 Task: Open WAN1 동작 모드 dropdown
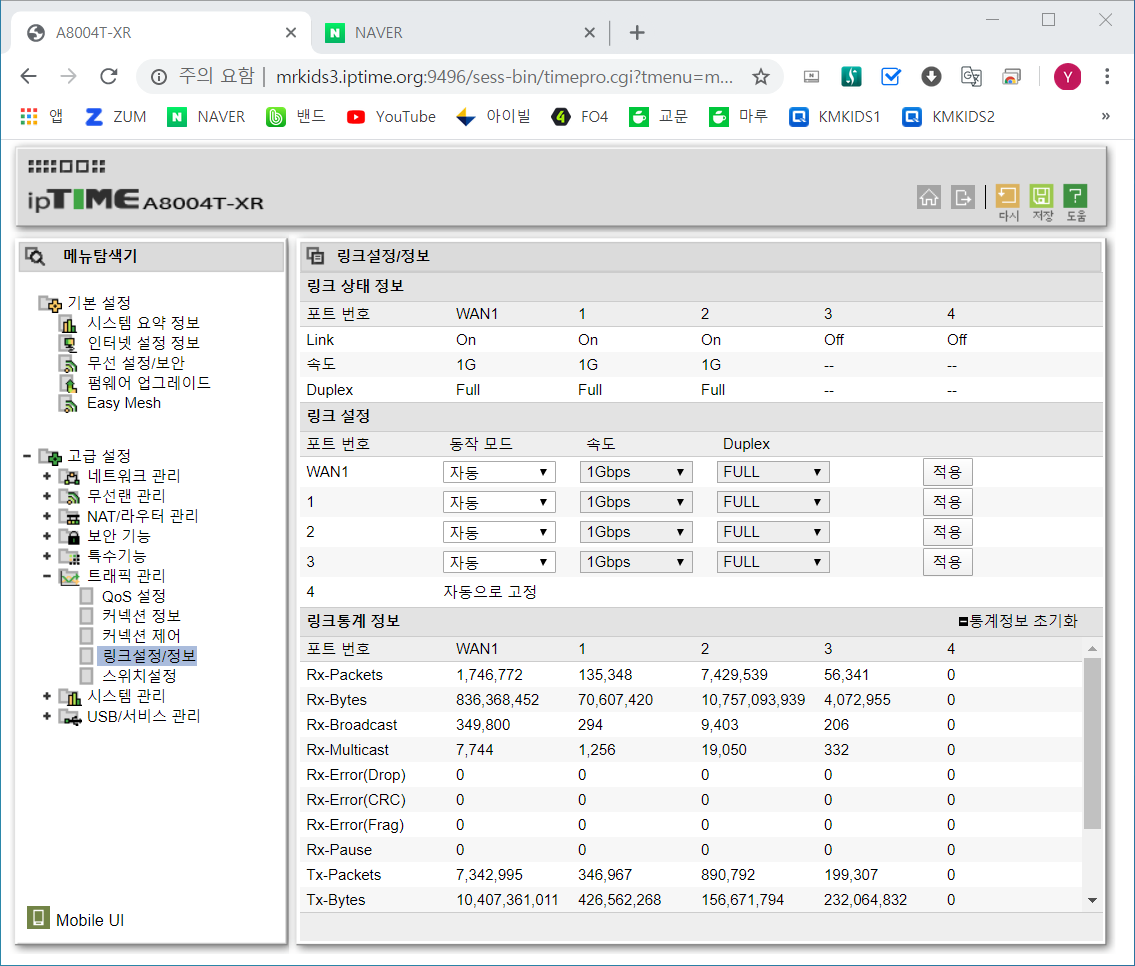(499, 473)
